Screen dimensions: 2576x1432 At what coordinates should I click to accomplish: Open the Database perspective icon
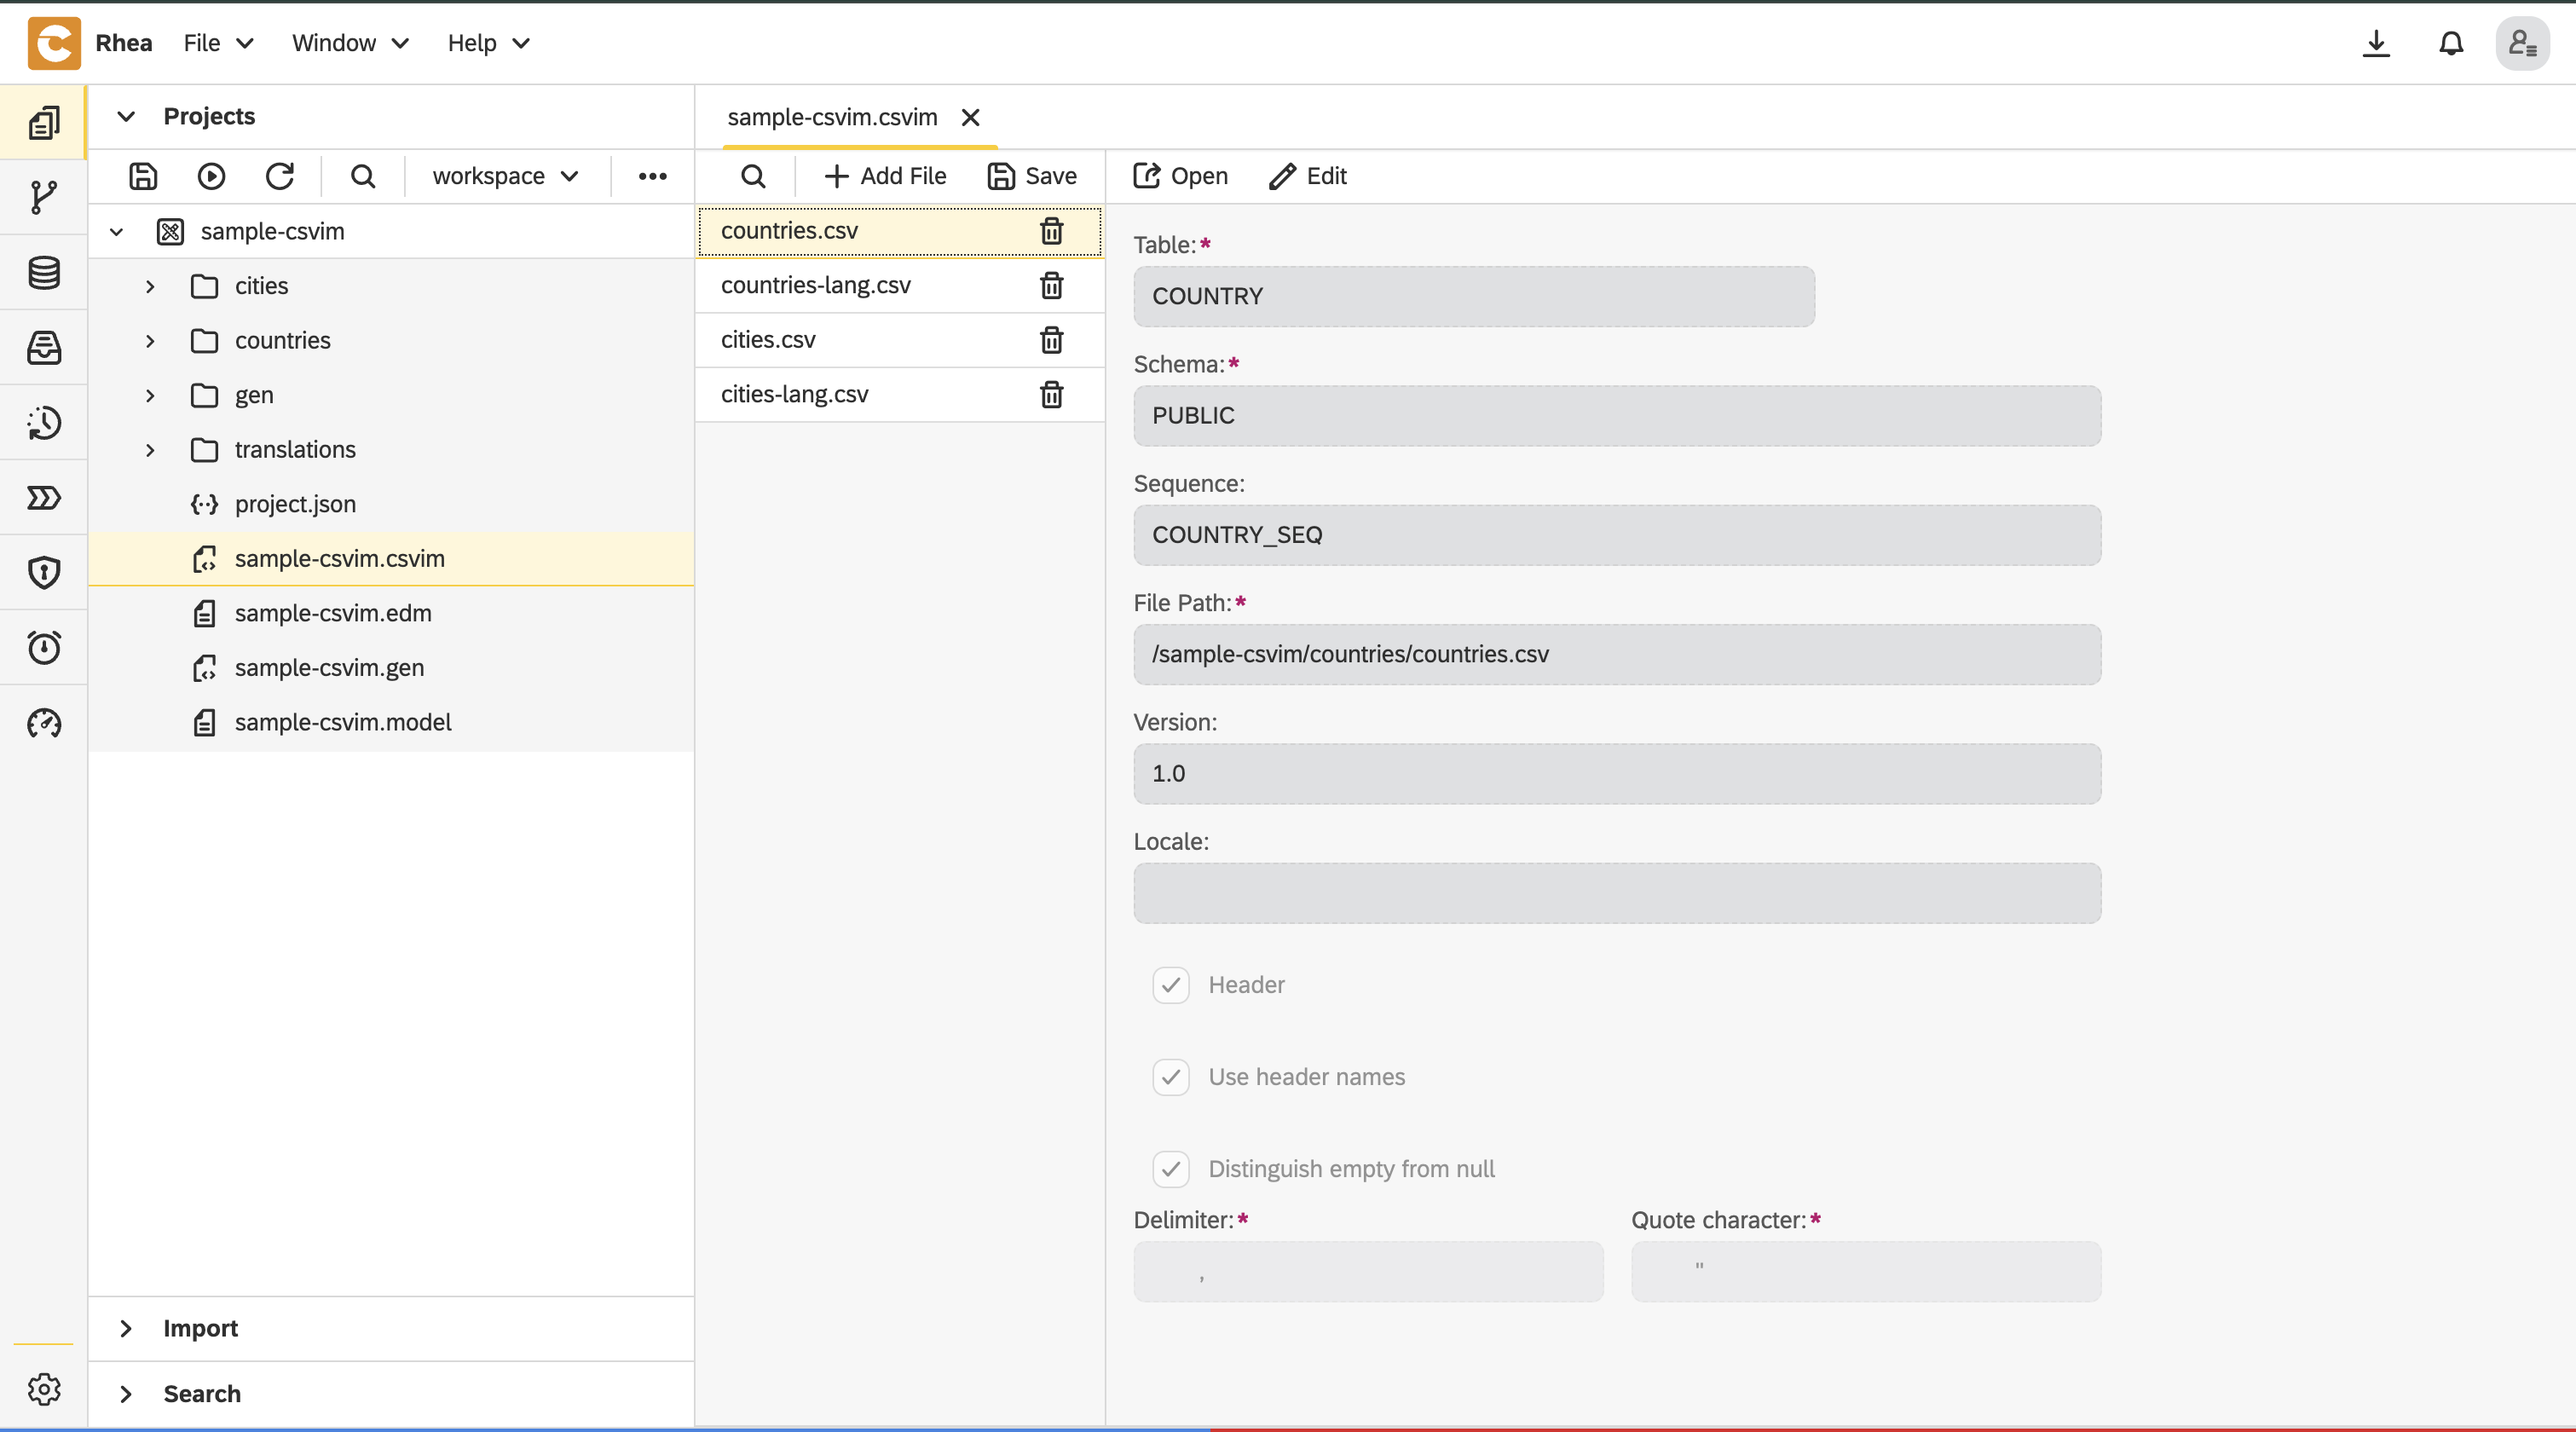click(44, 272)
